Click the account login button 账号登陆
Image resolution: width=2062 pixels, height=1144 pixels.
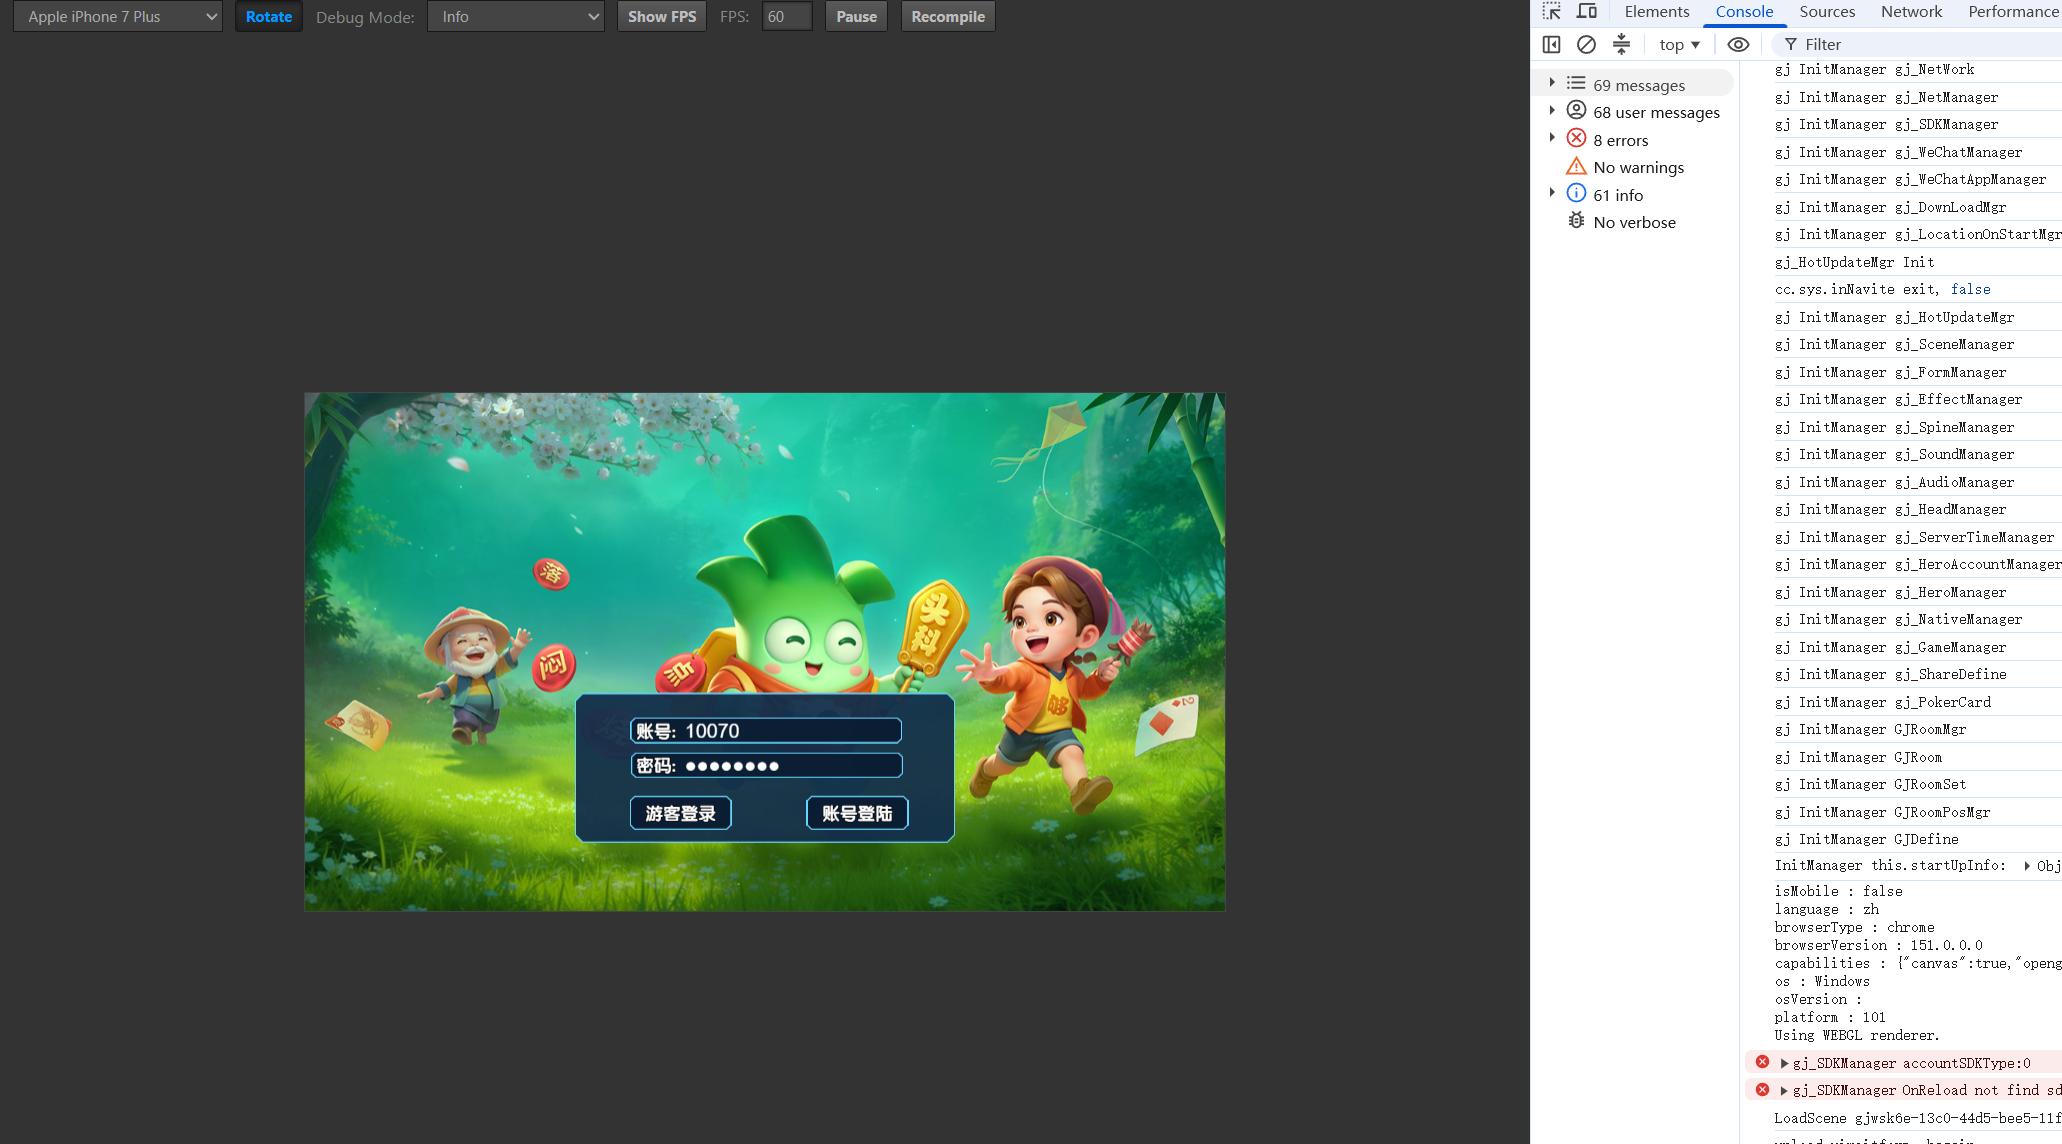(x=857, y=813)
